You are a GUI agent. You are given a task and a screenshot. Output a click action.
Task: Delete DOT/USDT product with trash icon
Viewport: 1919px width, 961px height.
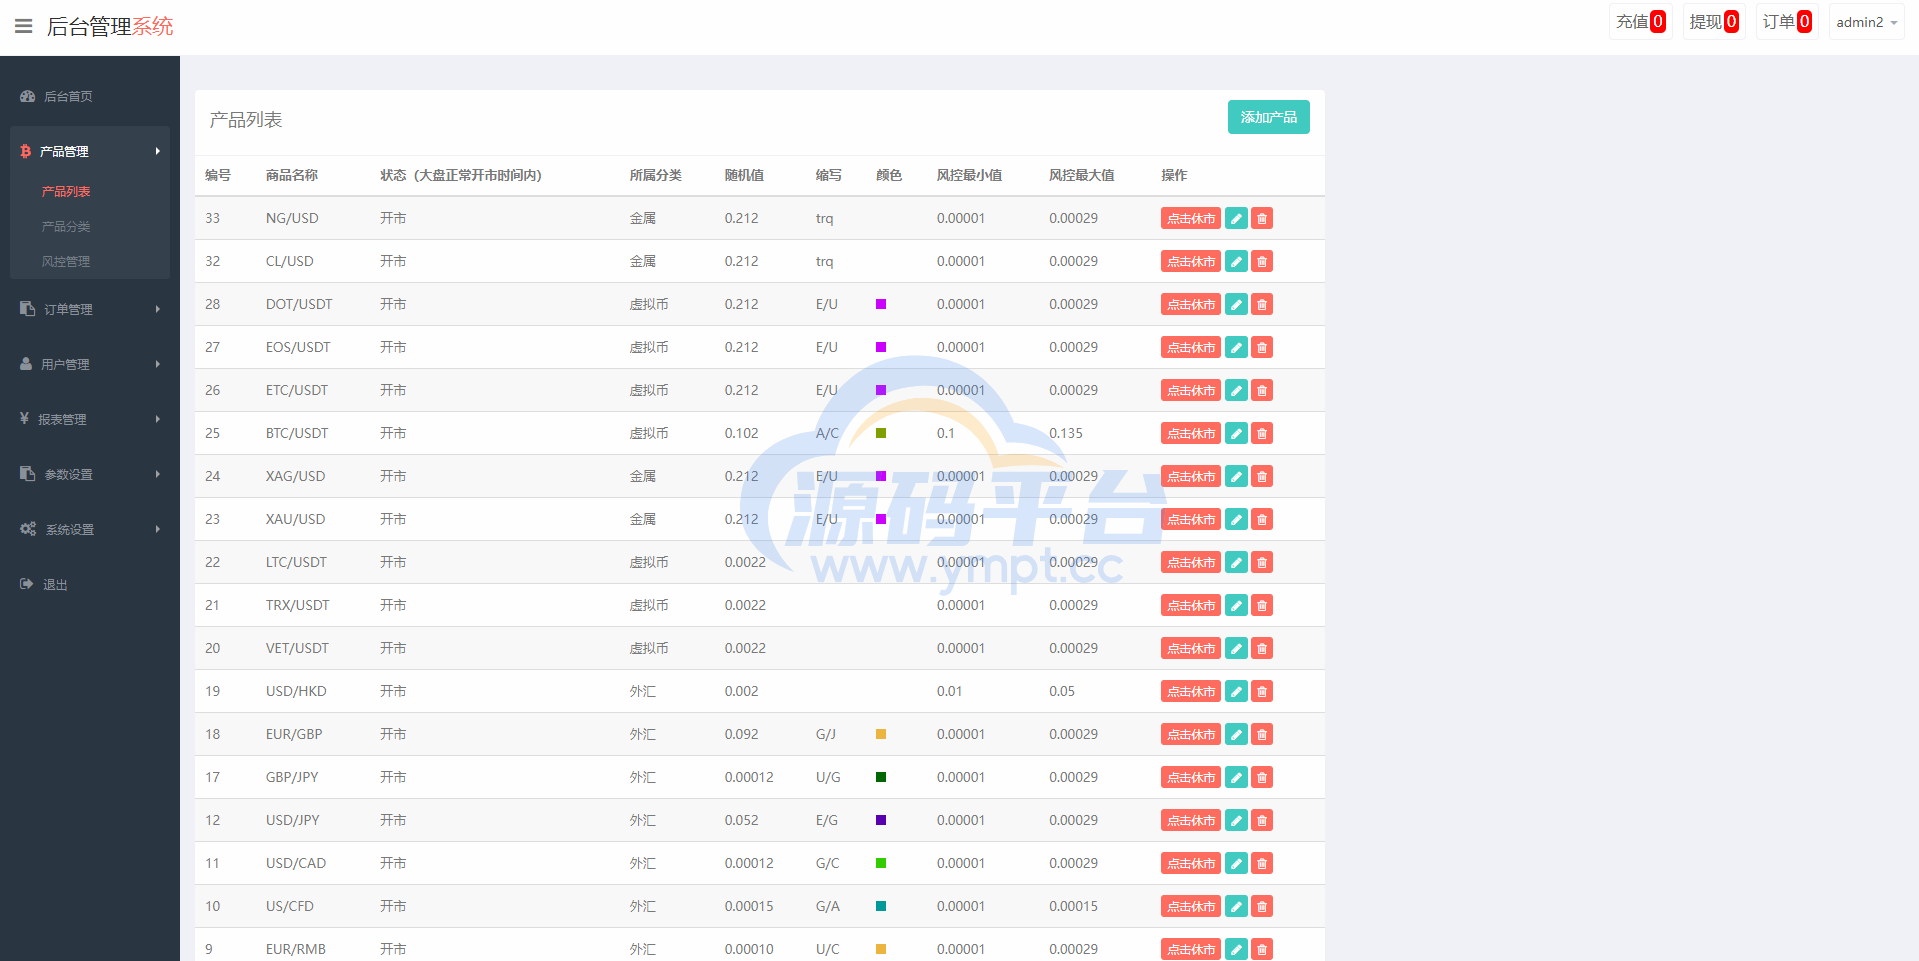coord(1262,304)
